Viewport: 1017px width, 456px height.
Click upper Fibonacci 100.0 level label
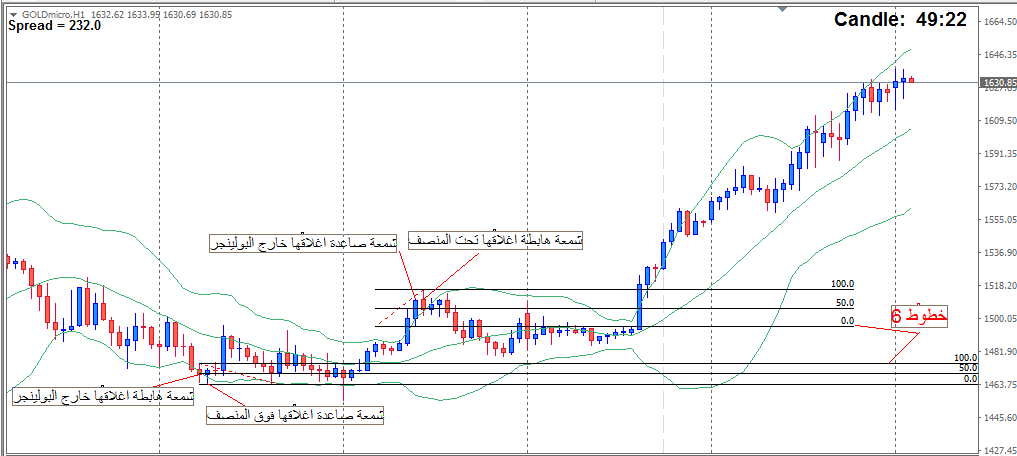point(842,284)
